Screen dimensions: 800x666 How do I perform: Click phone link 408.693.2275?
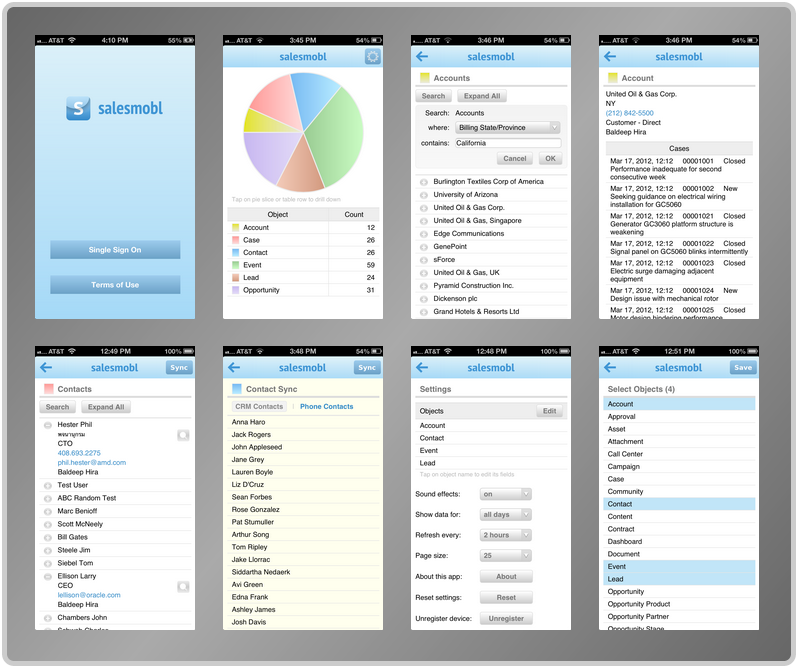[x=79, y=453]
